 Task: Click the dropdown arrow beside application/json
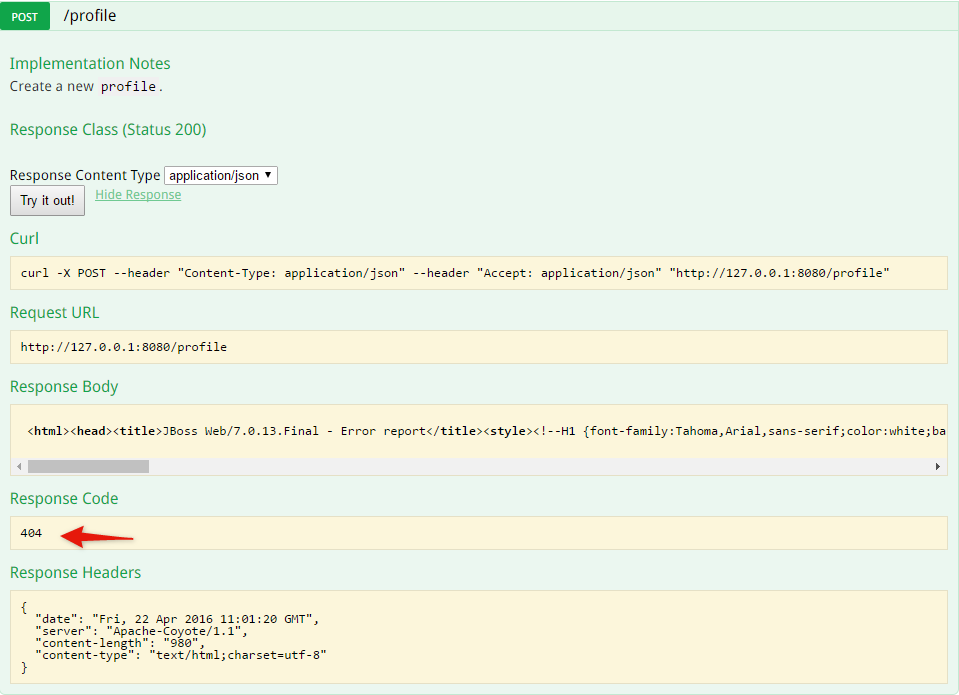tap(268, 175)
